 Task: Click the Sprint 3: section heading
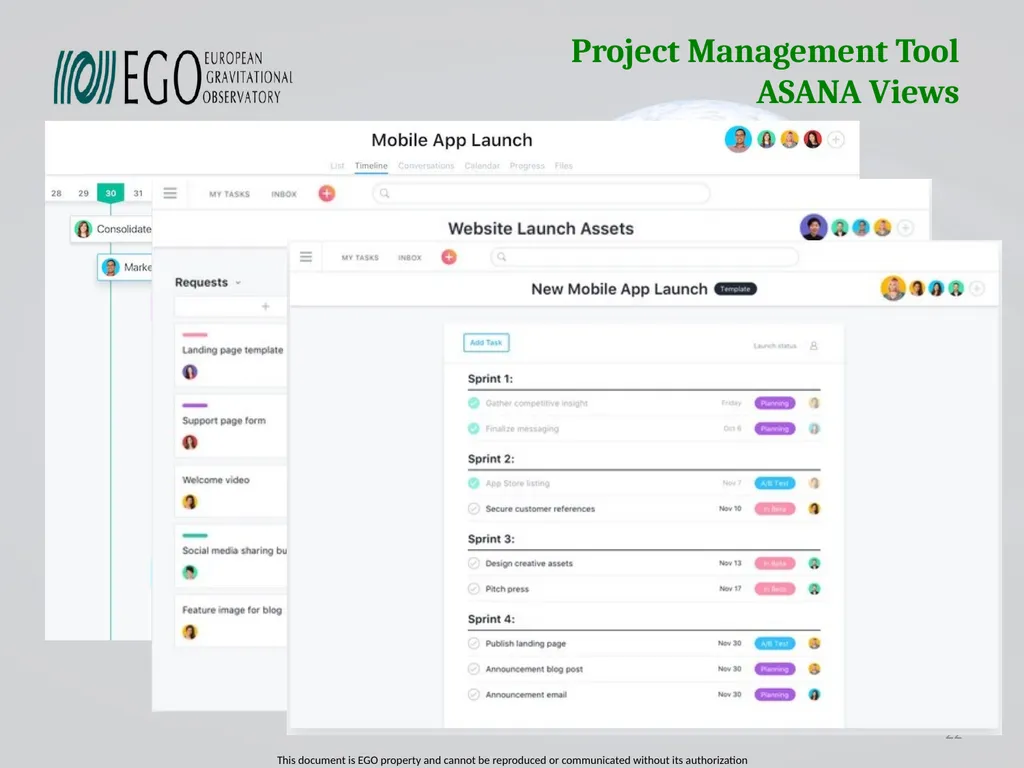pyautogui.click(x=491, y=539)
